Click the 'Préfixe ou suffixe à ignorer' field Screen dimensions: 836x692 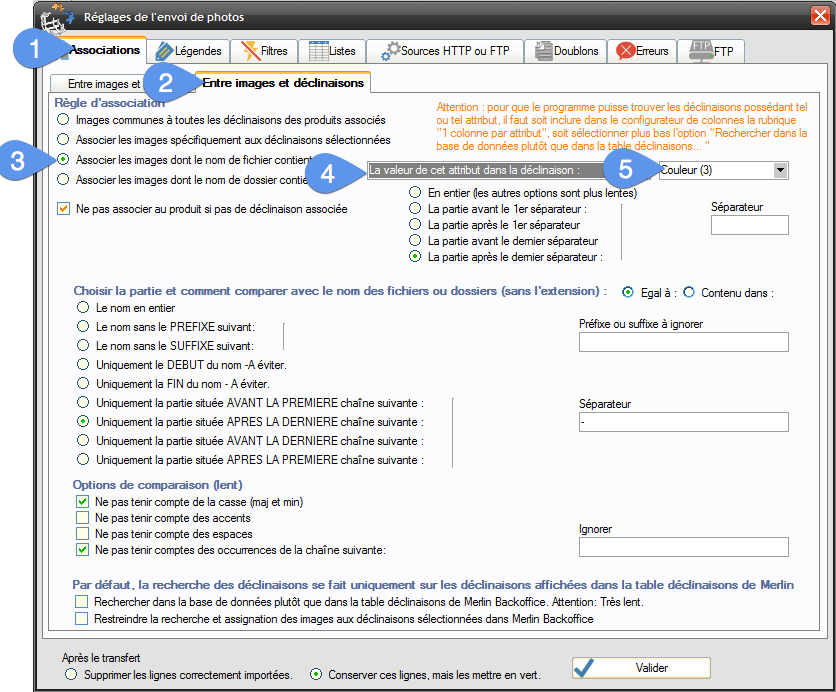click(x=683, y=343)
